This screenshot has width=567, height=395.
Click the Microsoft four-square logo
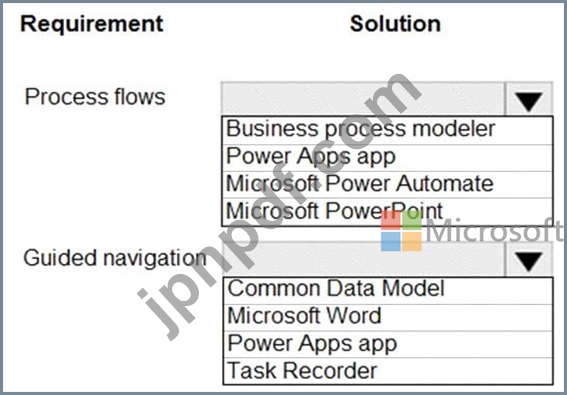click(x=401, y=231)
